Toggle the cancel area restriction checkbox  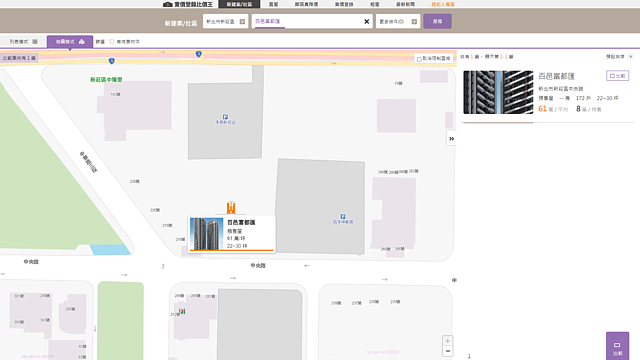point(419,59)
